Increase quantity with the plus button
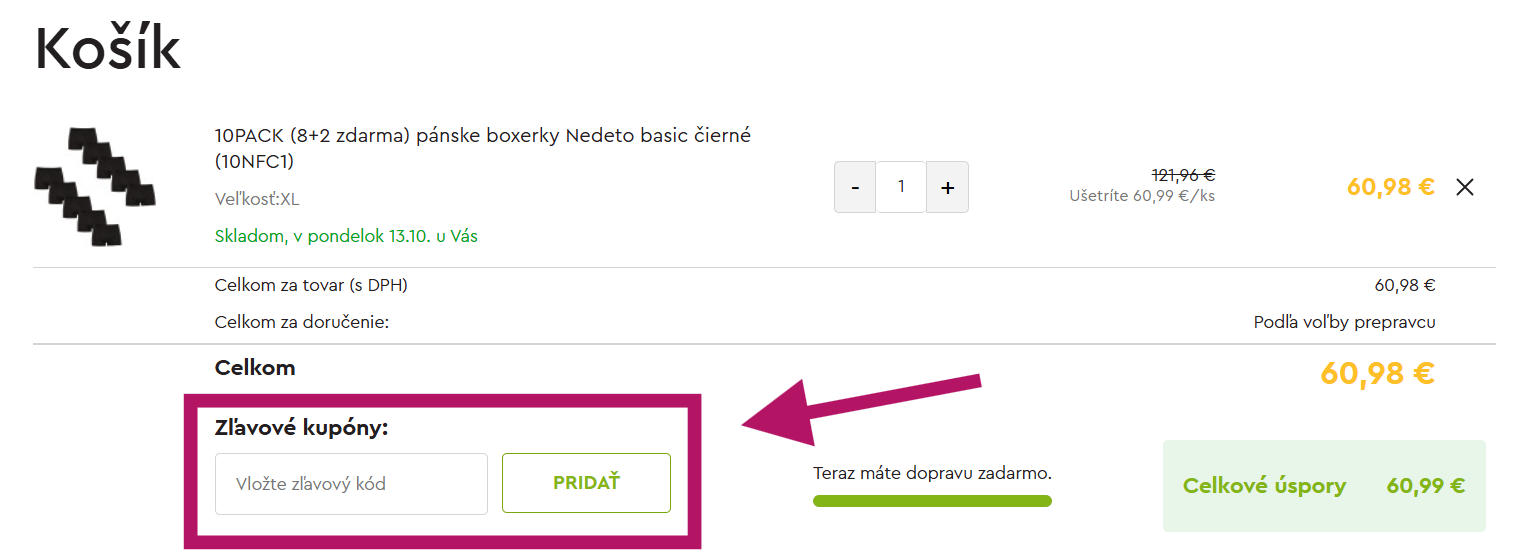This screenshot has width=1527, height=553. click(x=947, y=187)
